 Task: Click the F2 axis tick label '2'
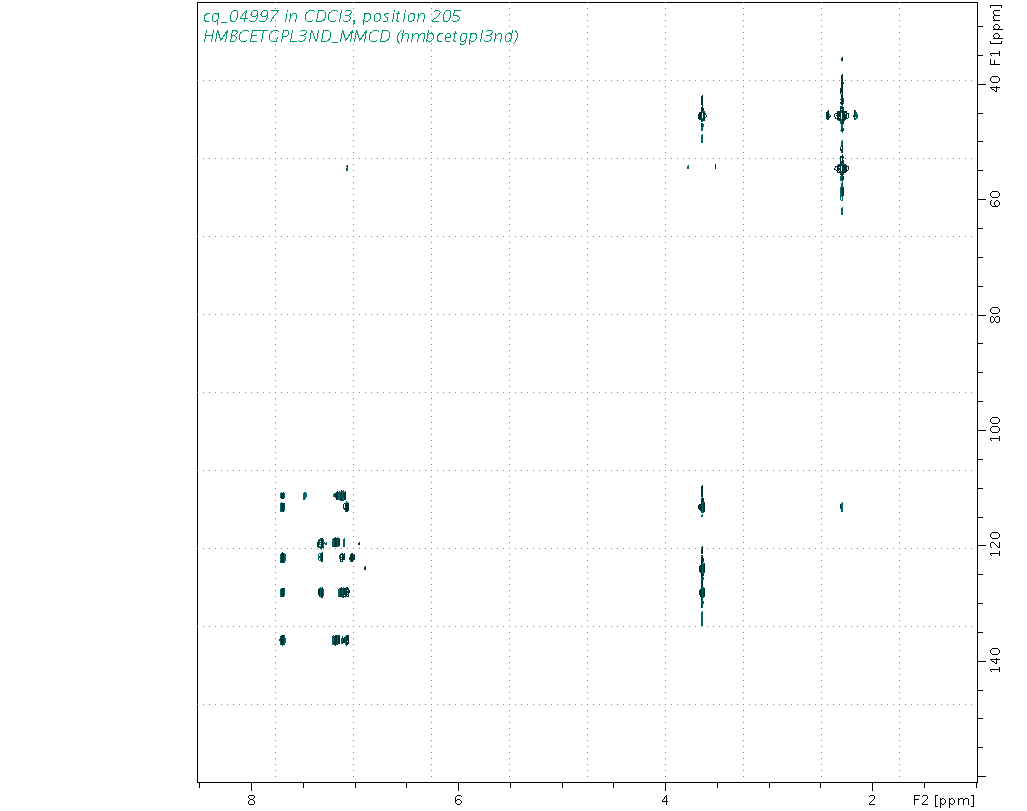pos(872,801)
